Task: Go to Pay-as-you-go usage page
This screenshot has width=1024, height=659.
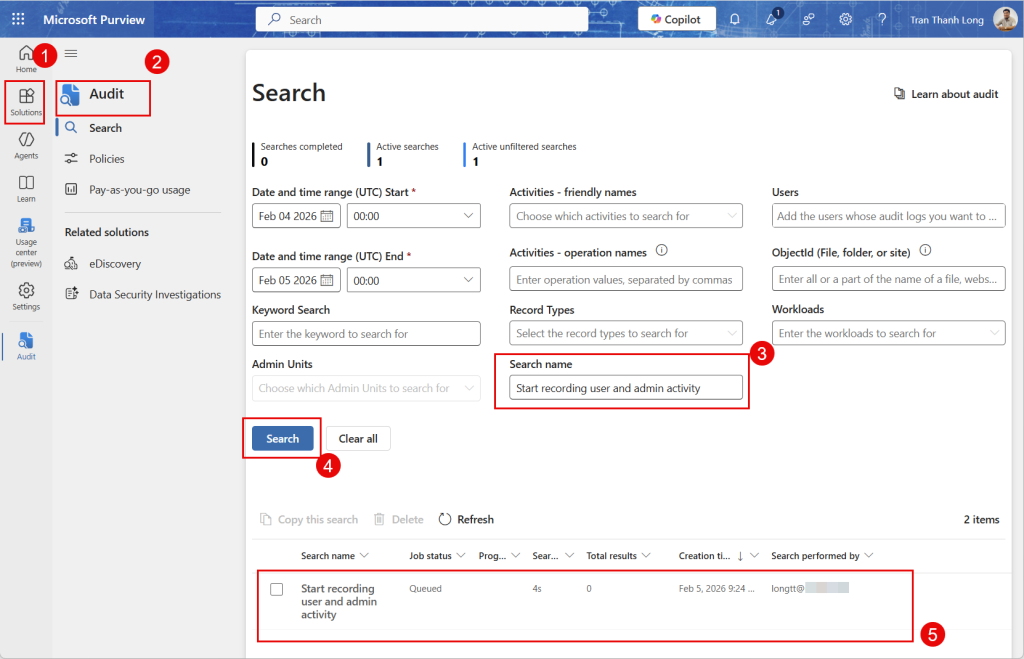Action: 139,190
